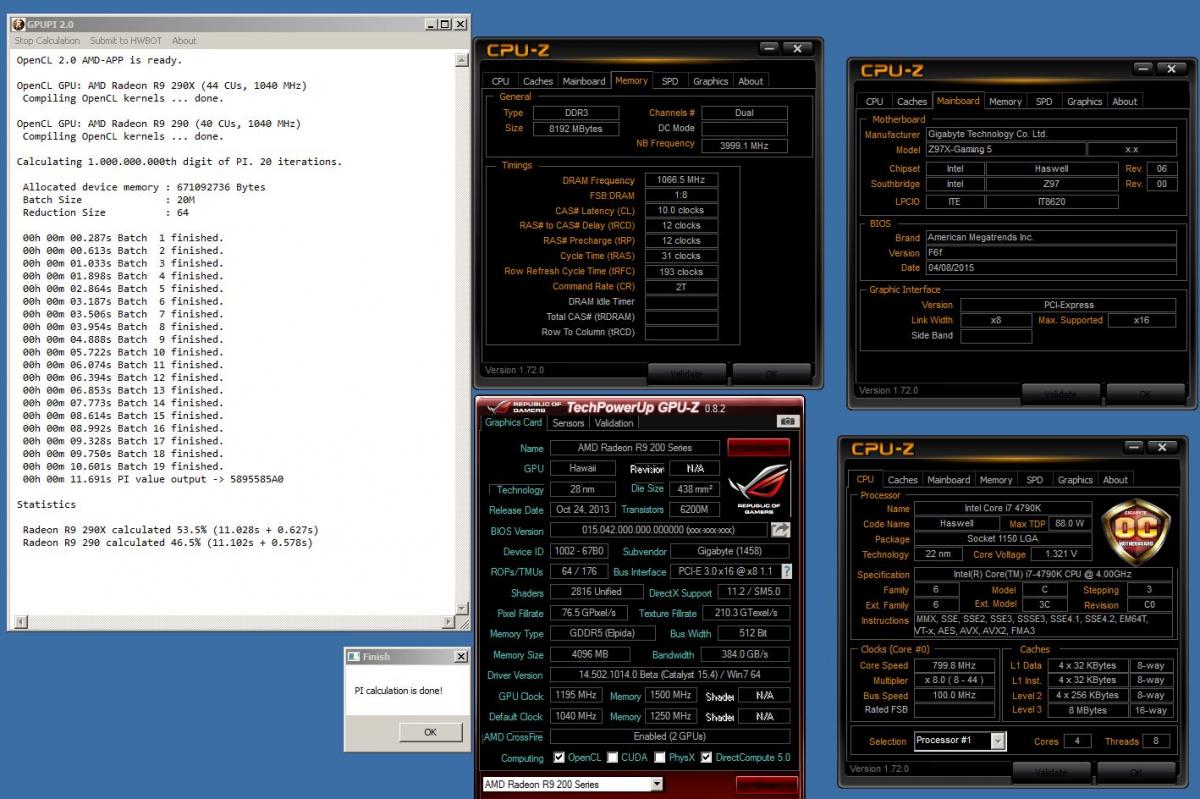
Task: Click the Bus Interface question mark icon
Action: pyautogui.click(x=786, y=571)
